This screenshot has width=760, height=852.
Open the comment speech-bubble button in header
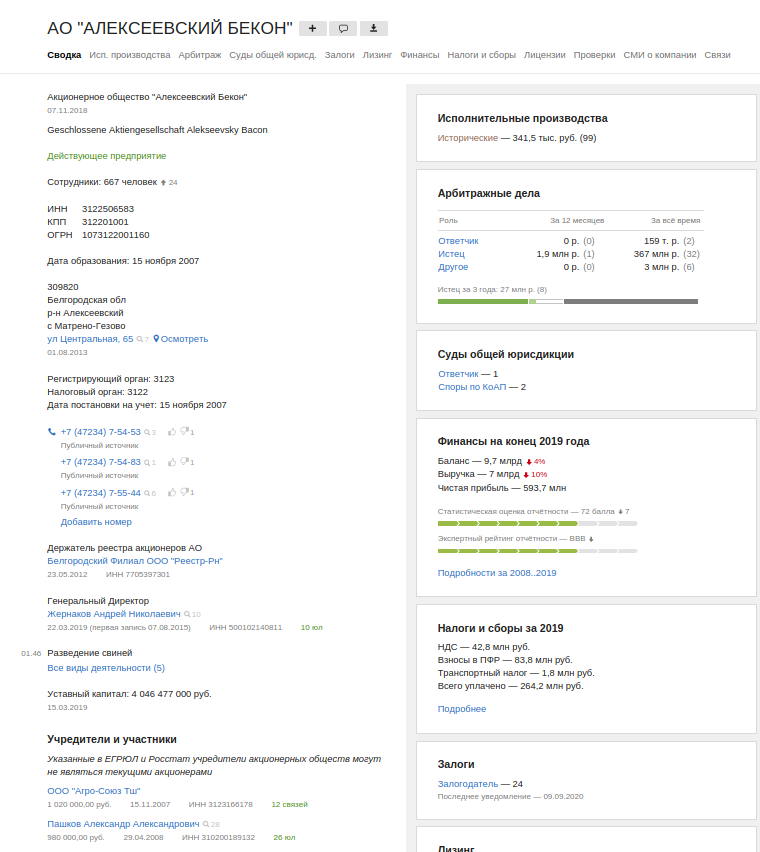click(x=343, y=29)
